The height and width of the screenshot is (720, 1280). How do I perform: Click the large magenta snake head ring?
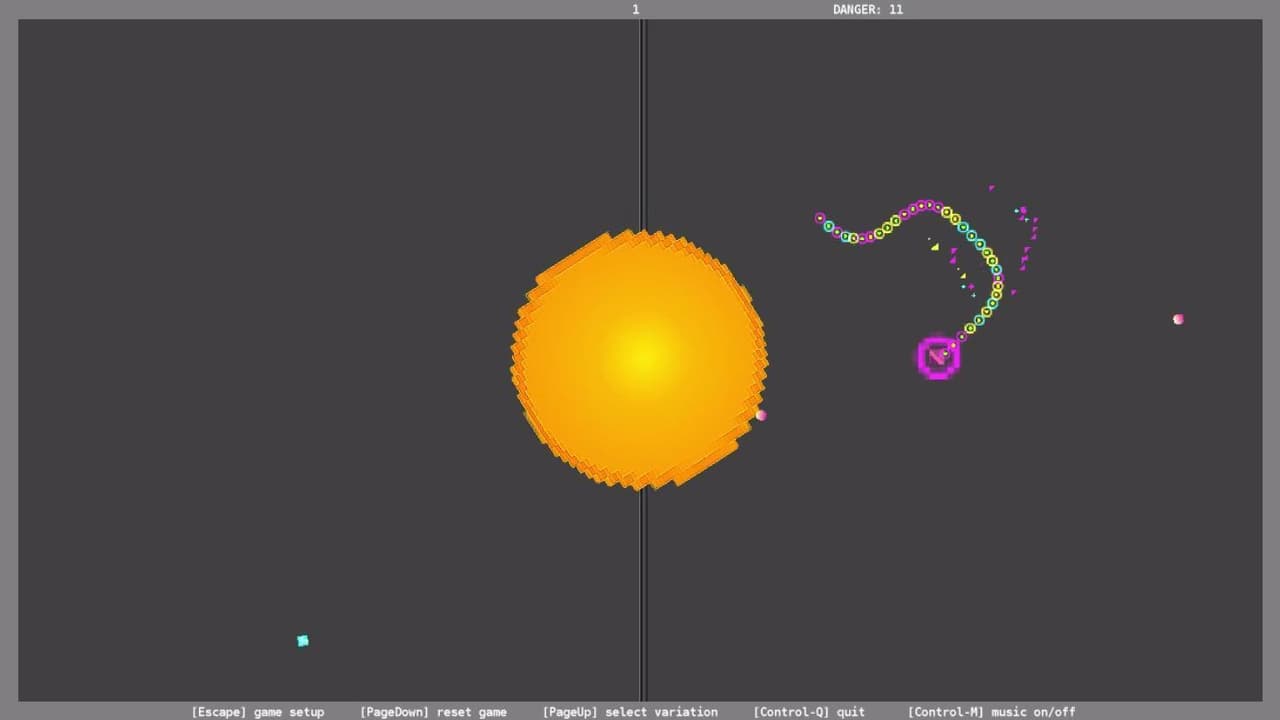point(938,357)
